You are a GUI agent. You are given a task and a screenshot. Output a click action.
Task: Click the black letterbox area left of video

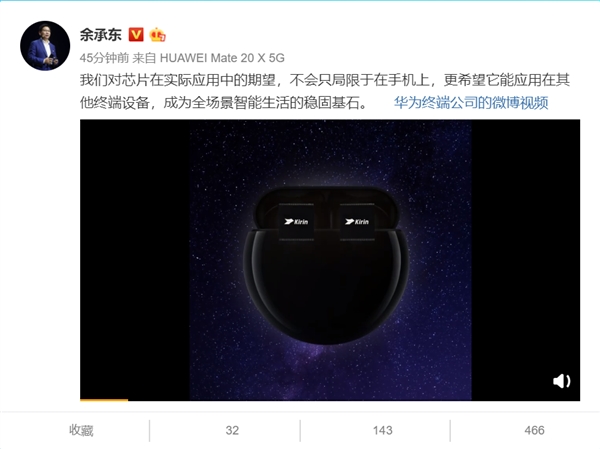(135, 259)
